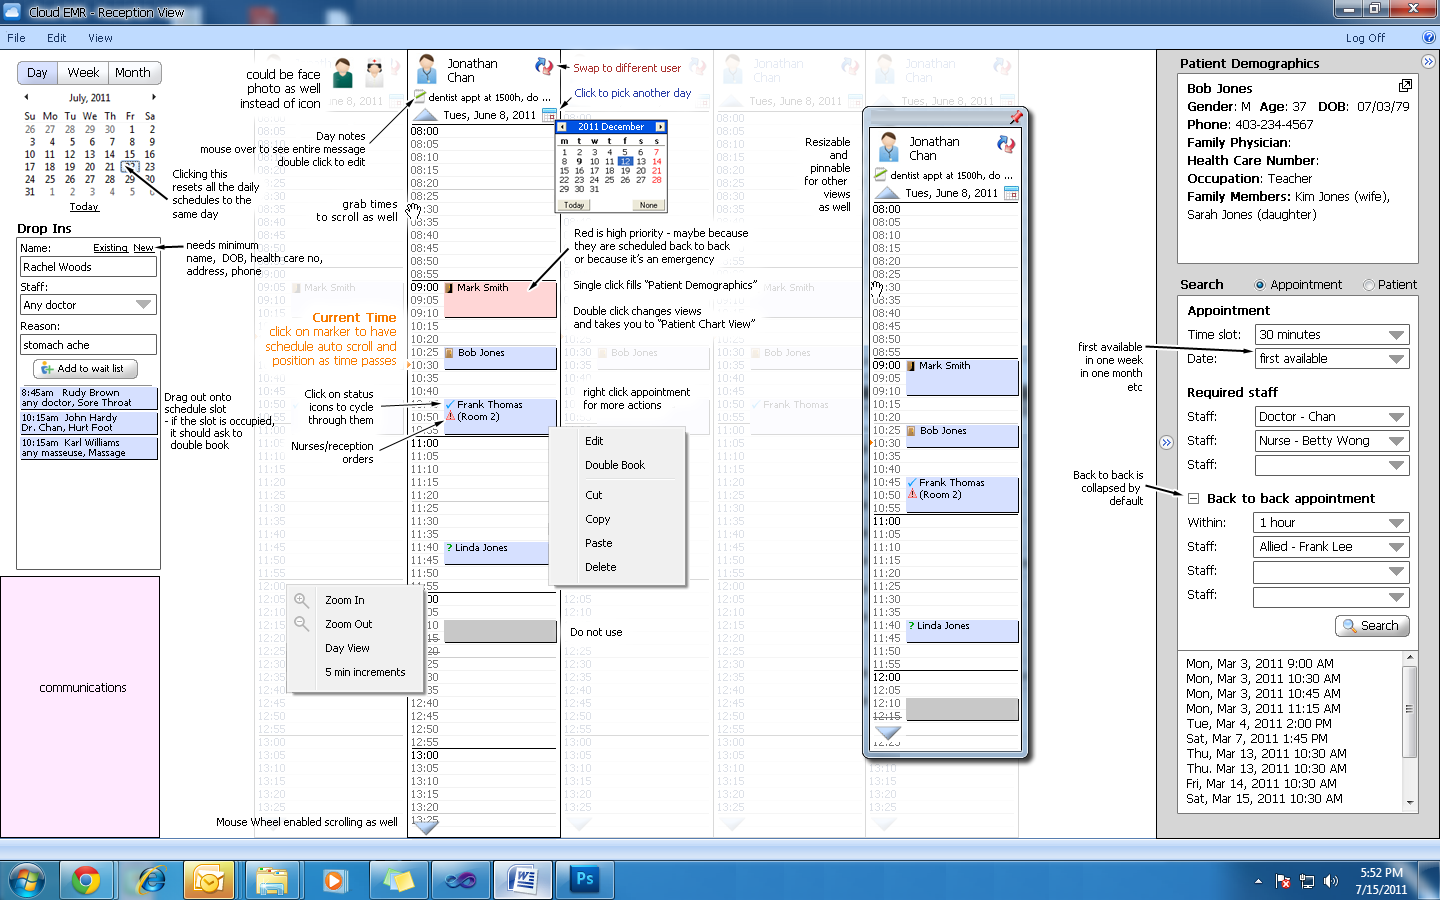Click day notes icon in floating schedule

click(x=881, y=174)
